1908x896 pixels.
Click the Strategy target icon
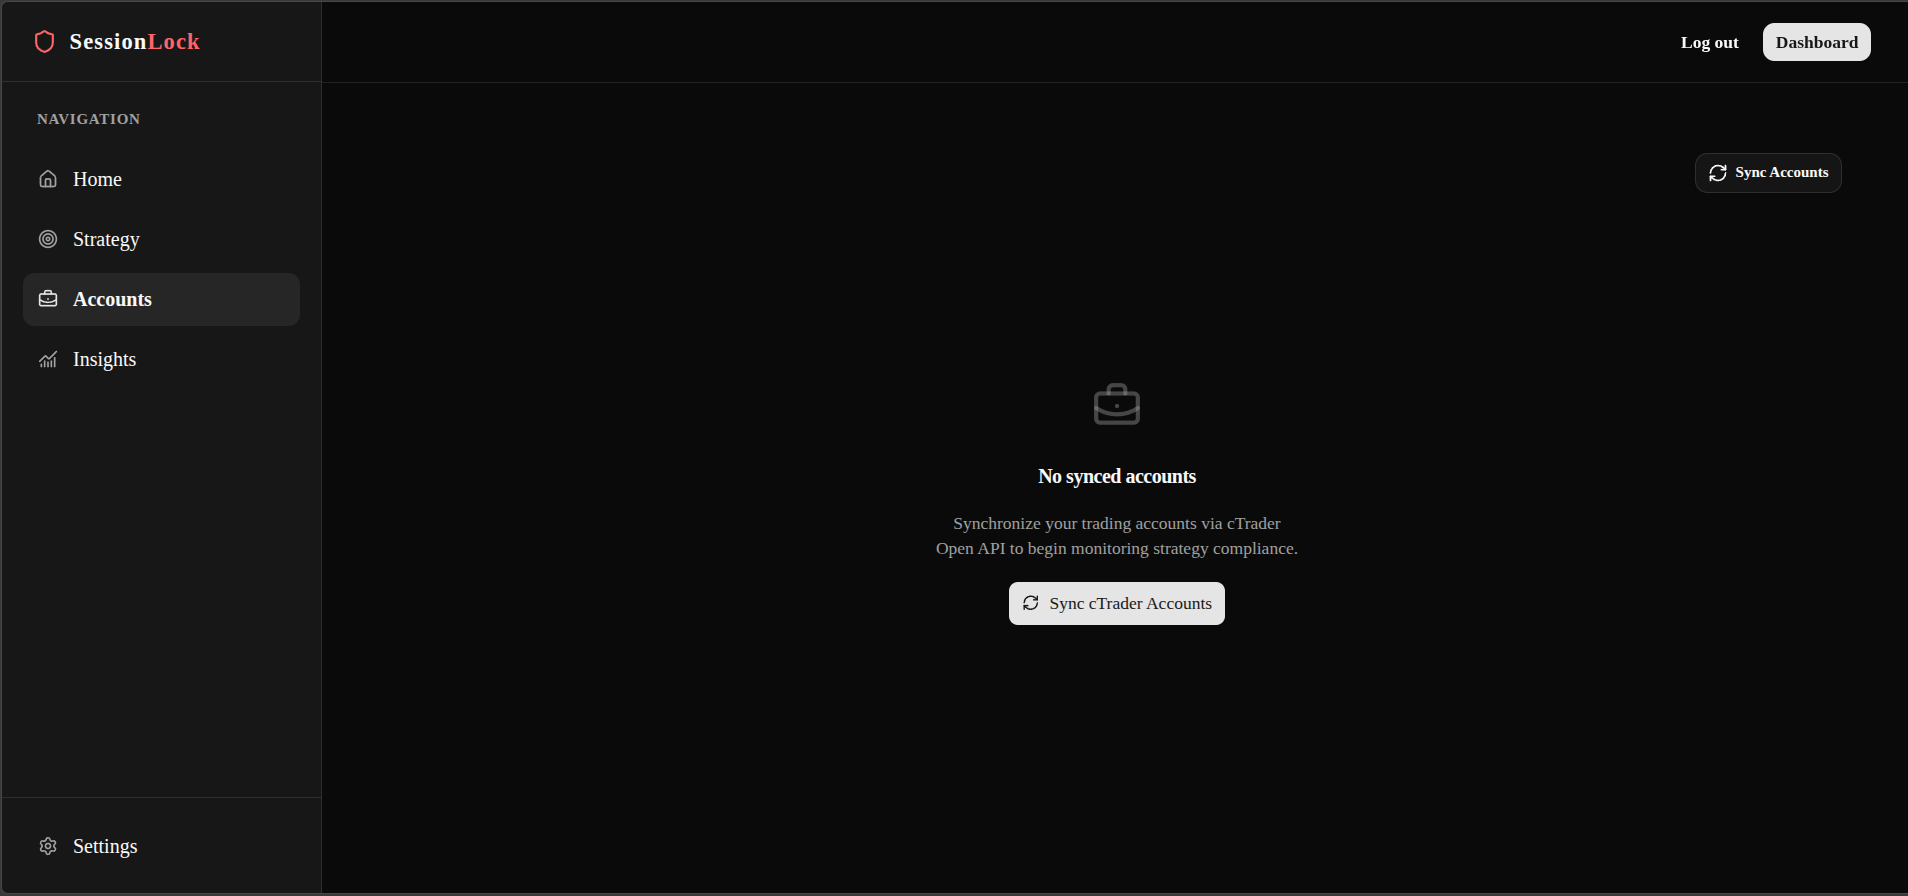pos(48,239)
